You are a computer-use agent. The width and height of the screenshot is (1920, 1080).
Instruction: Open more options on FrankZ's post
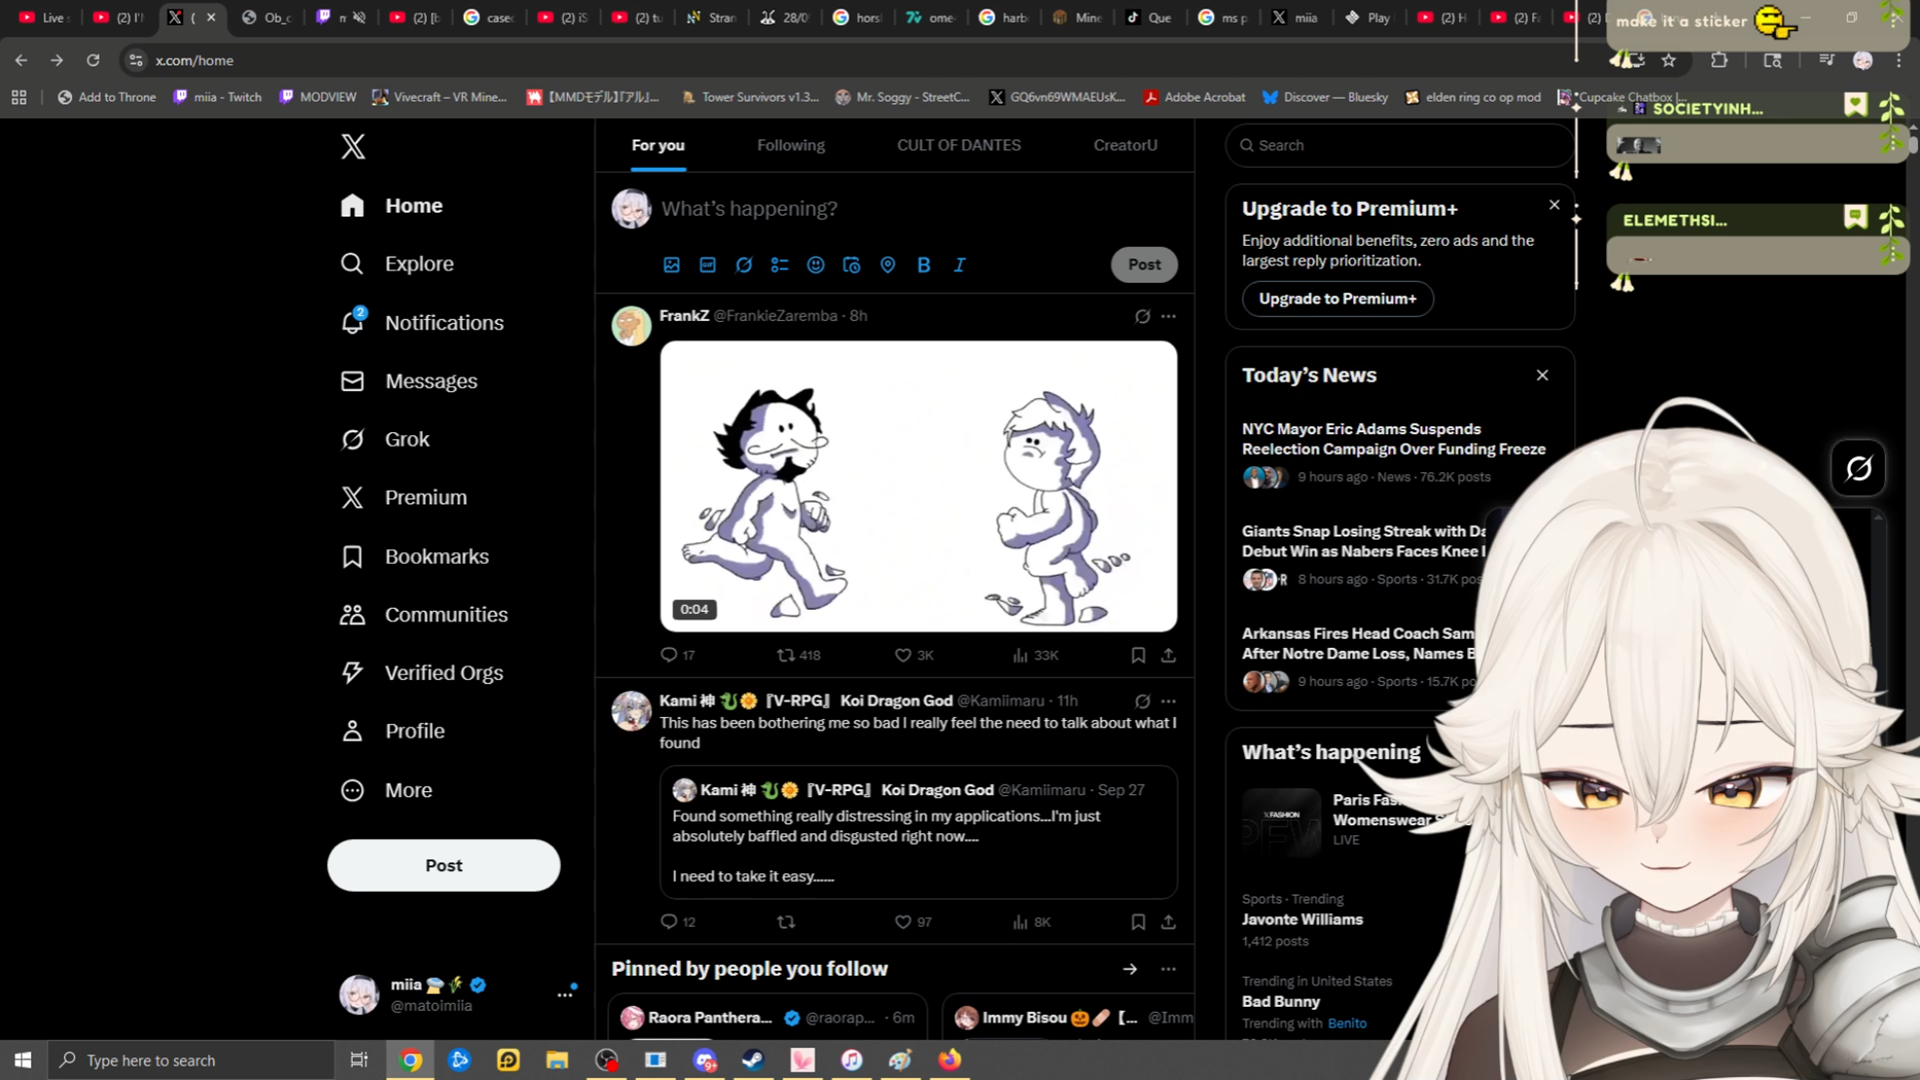tap(1168, 316)
